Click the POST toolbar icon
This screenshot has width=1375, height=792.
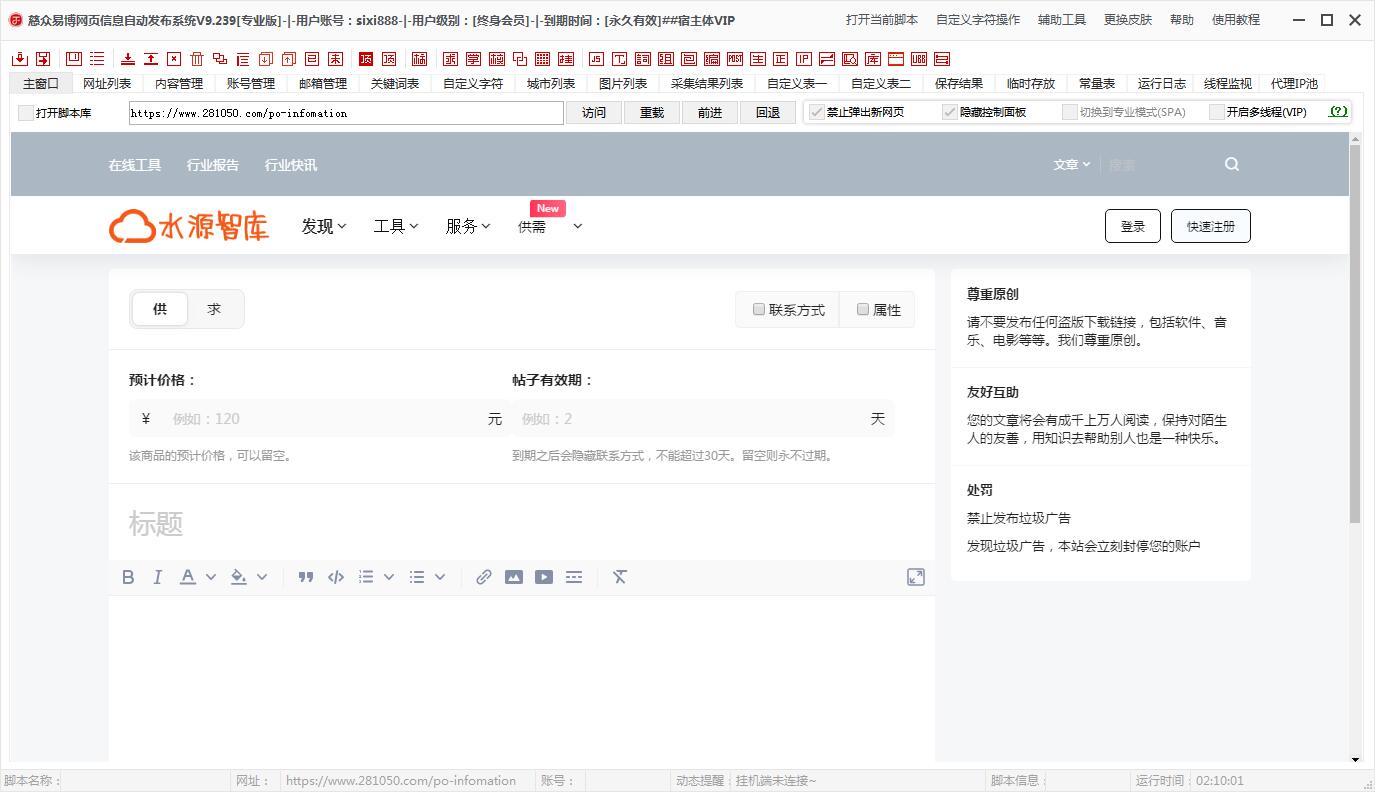point(735,59)
